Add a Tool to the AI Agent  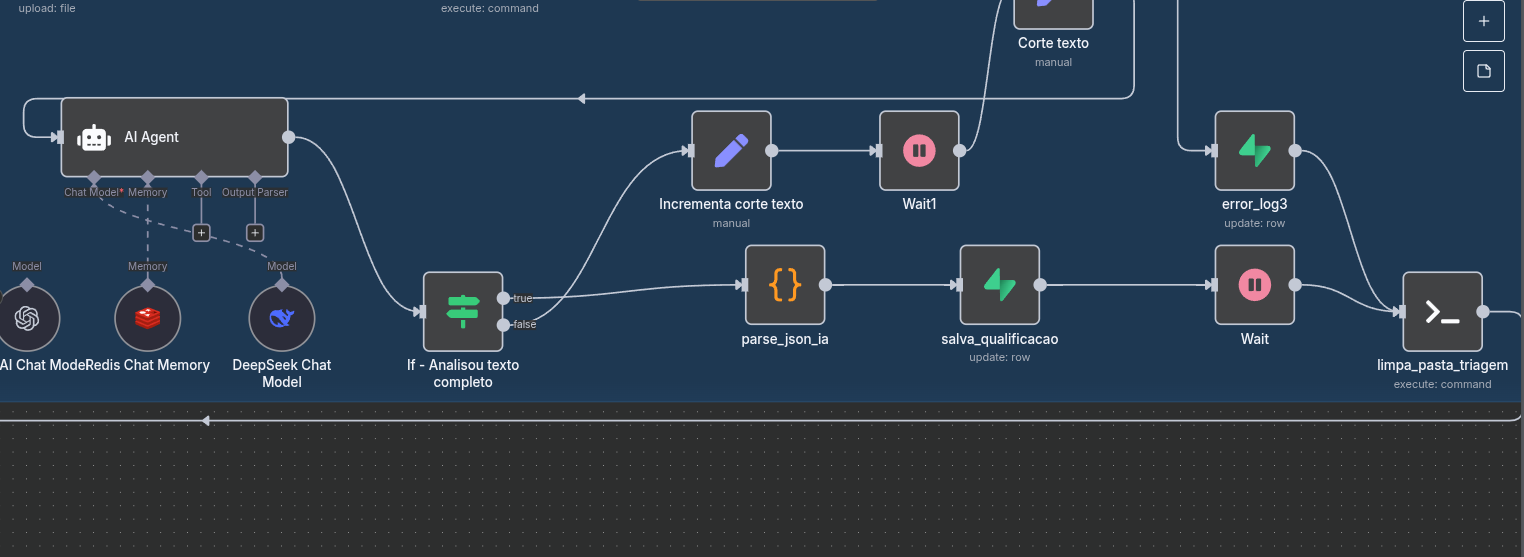pos(201,233)
